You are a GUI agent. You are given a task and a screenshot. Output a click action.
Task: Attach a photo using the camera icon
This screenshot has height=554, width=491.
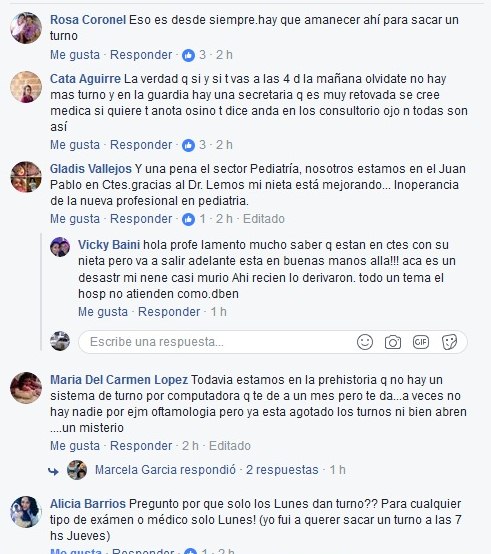pyautogui.click(x=393, y=342)
